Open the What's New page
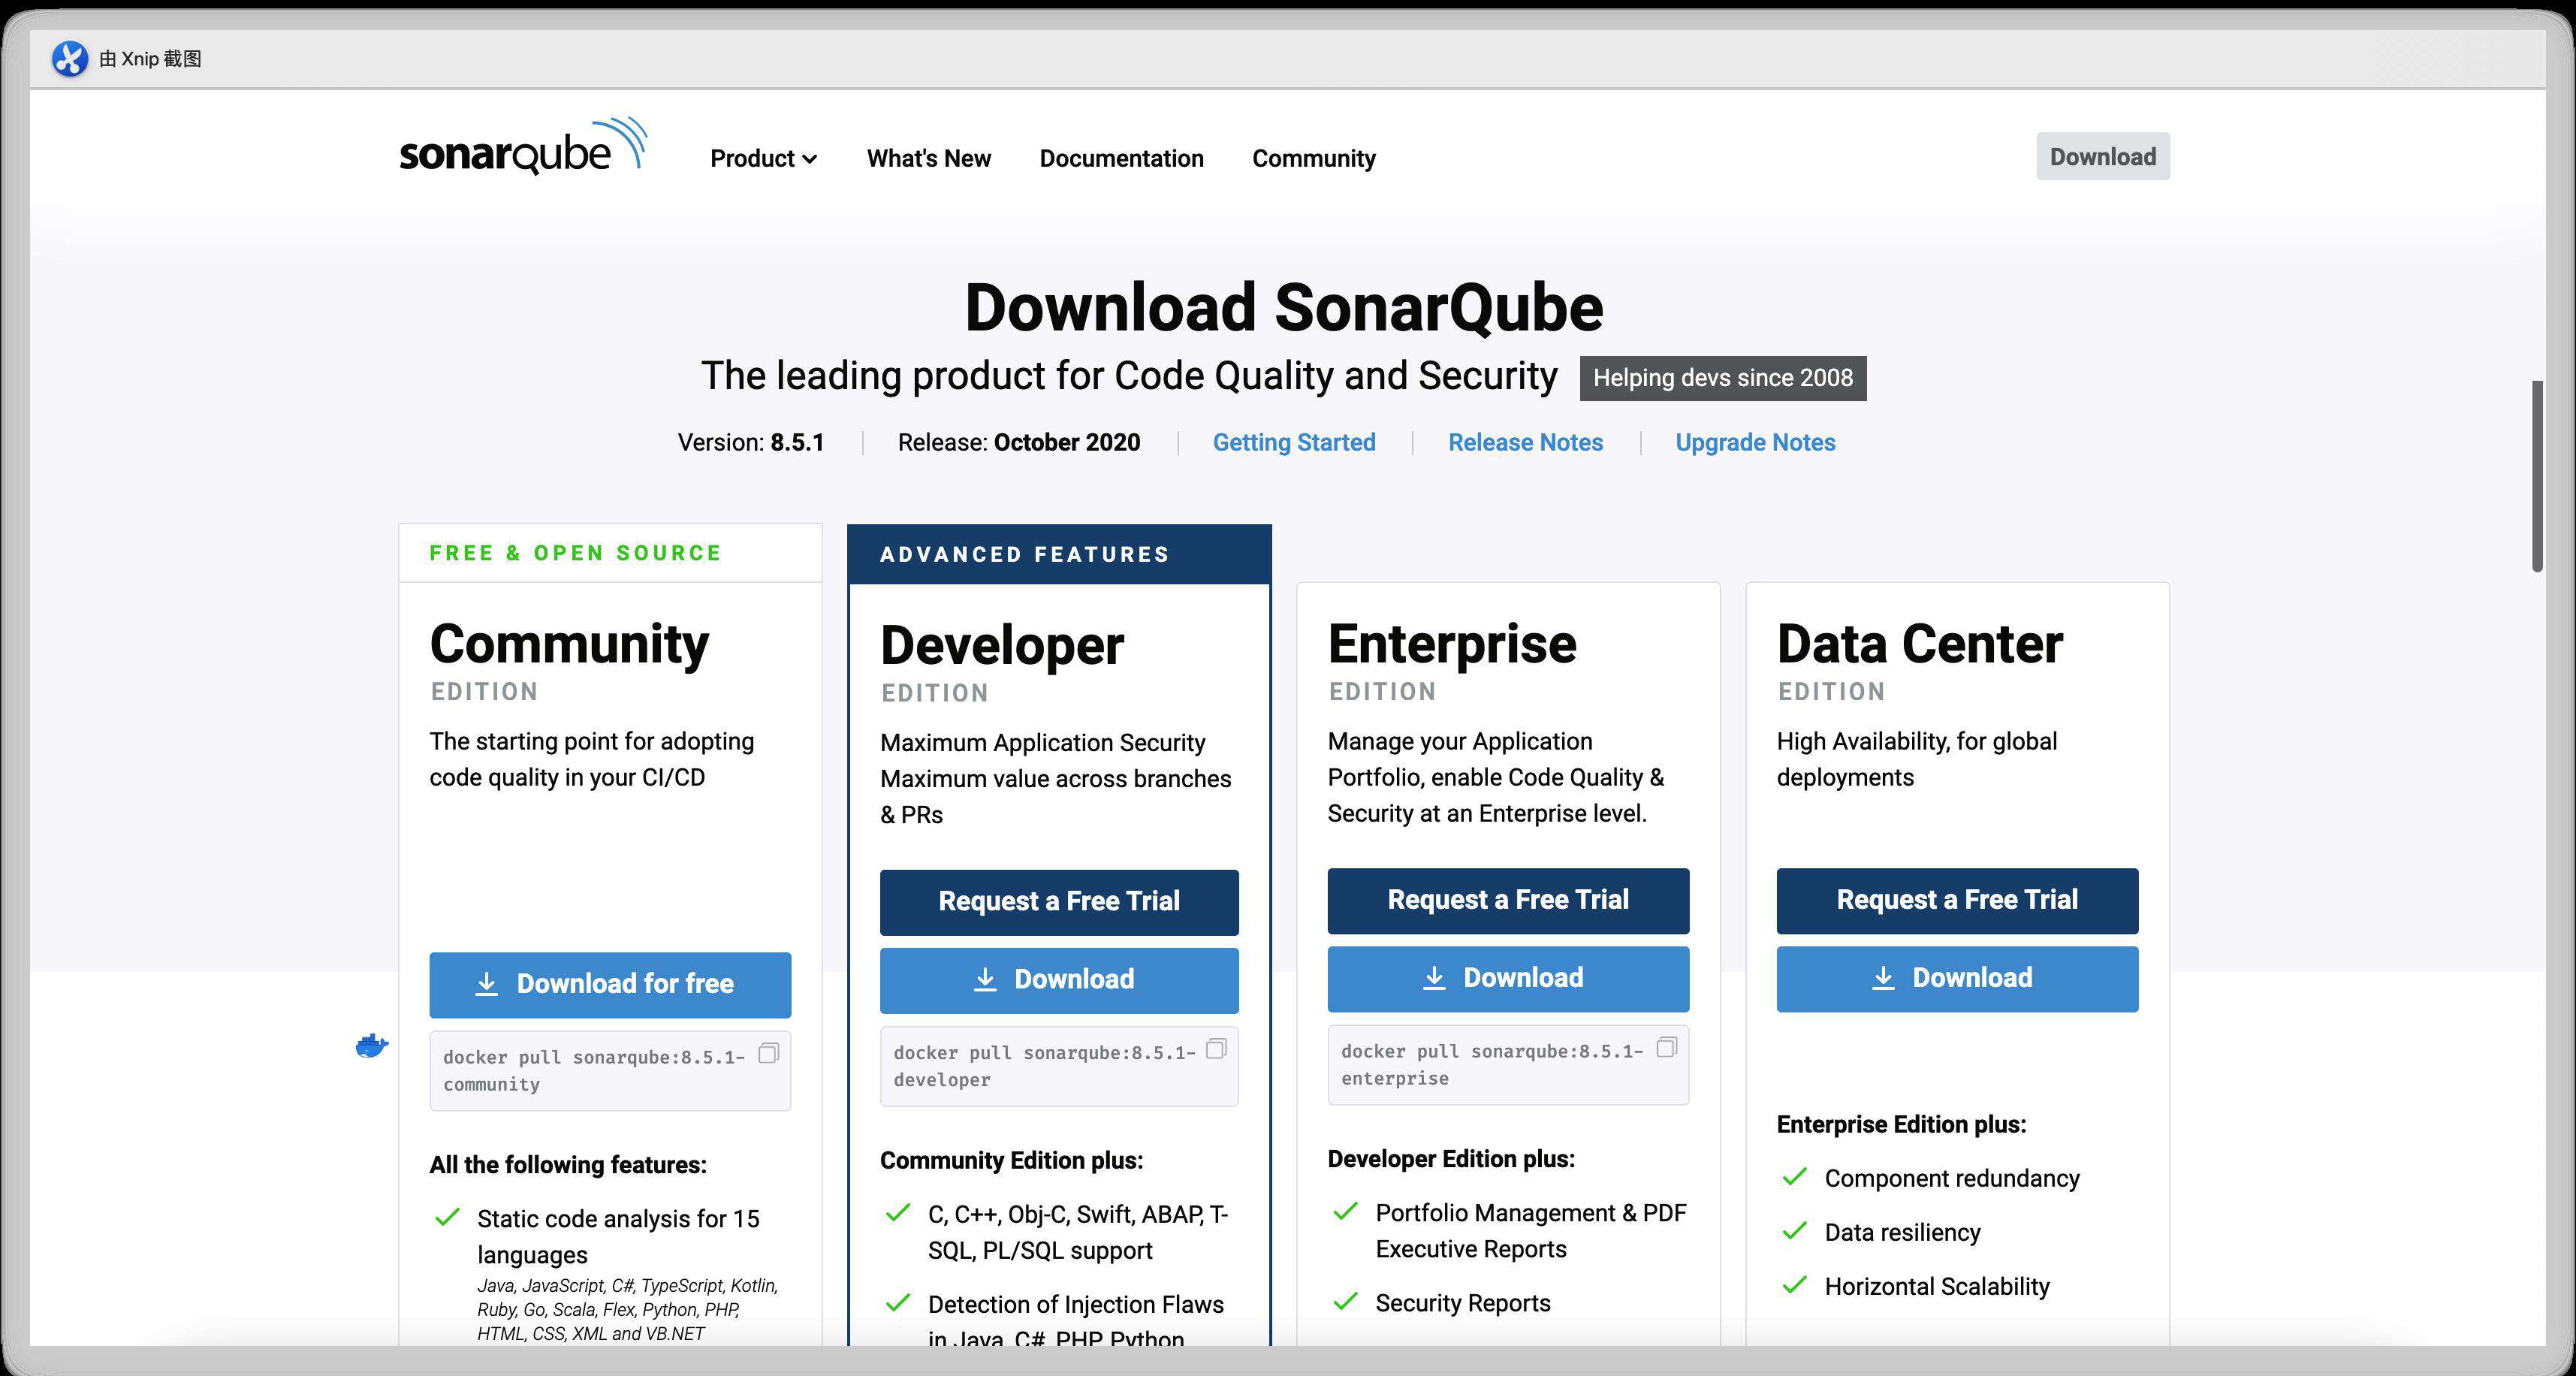This screenshot has width=2576, height=1376. tap(928, 158)
